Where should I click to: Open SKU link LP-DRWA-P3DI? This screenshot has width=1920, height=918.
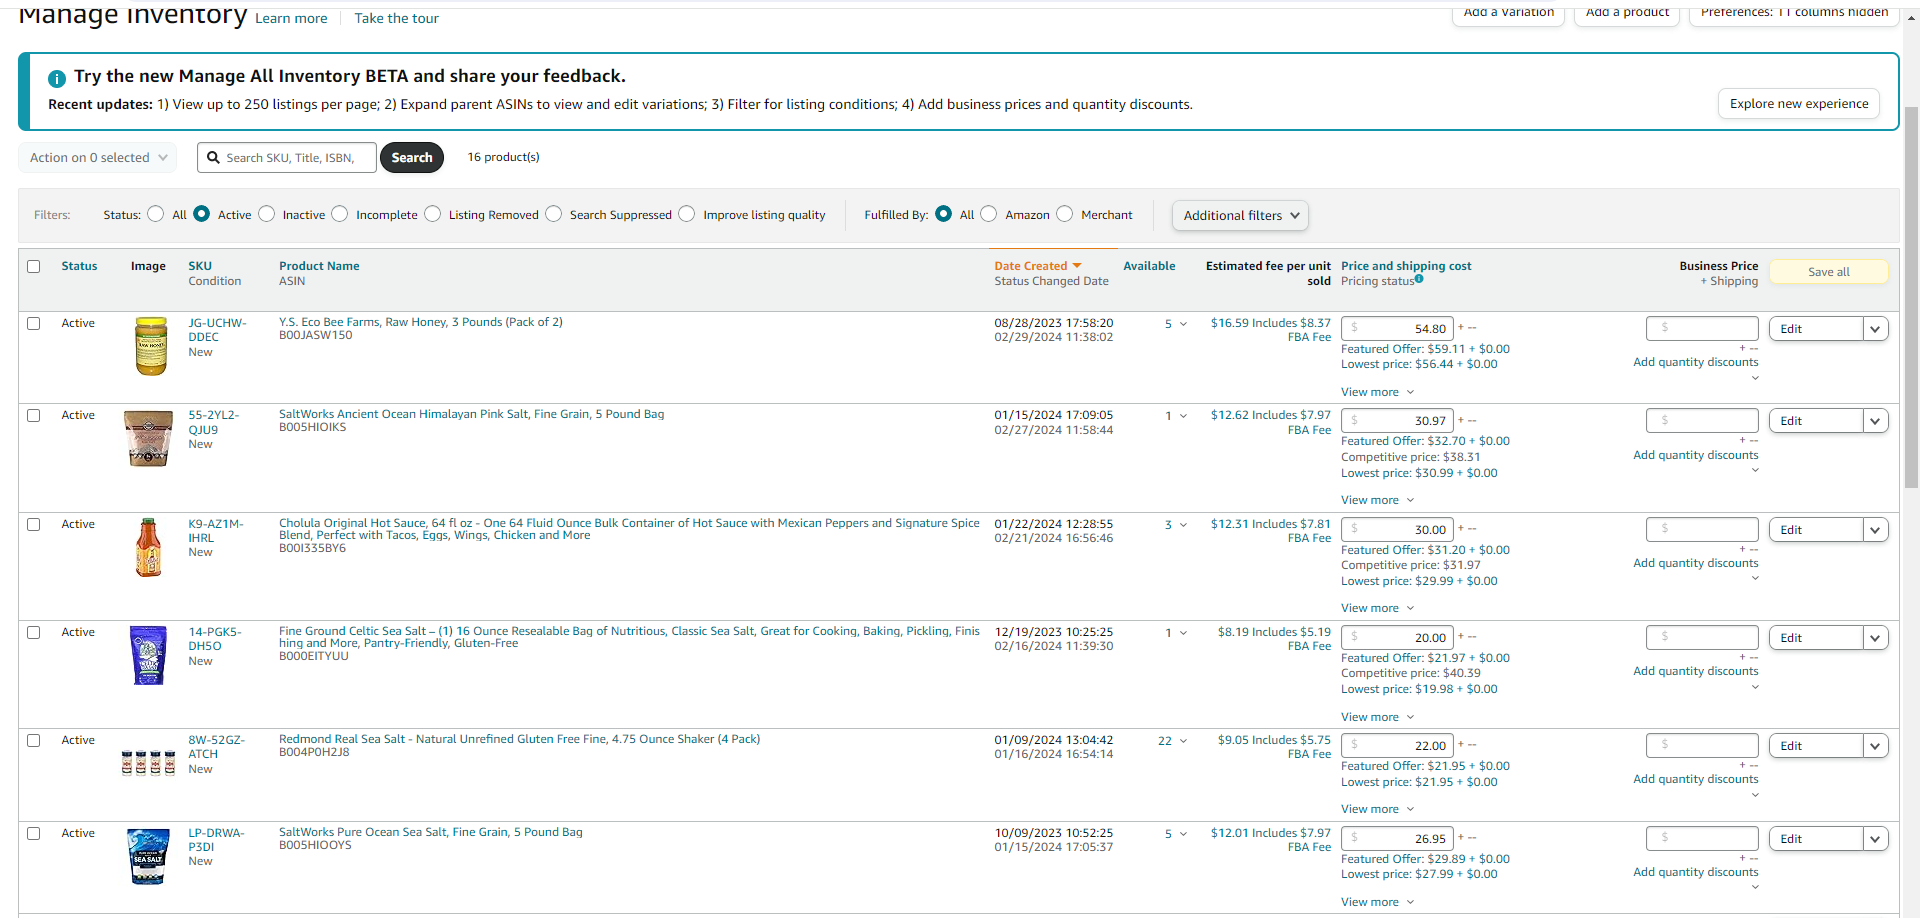[216, 840]
